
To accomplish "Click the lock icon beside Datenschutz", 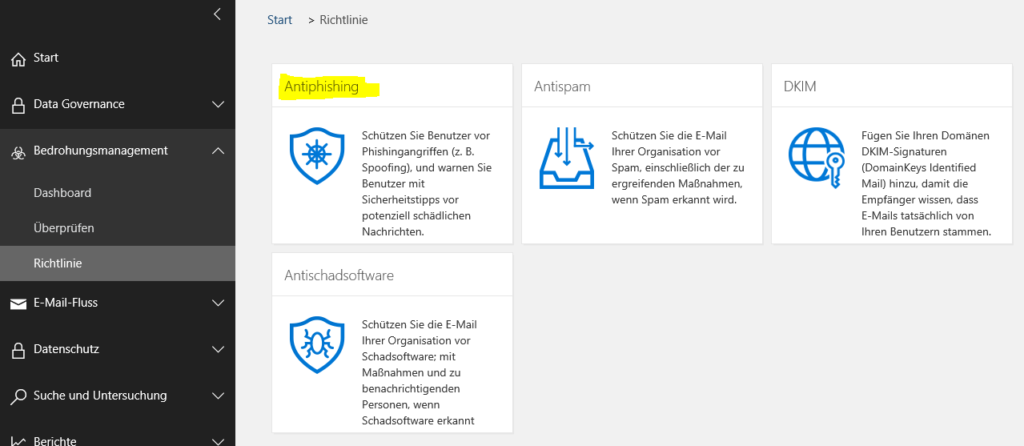I will click(x=19, y=350).
